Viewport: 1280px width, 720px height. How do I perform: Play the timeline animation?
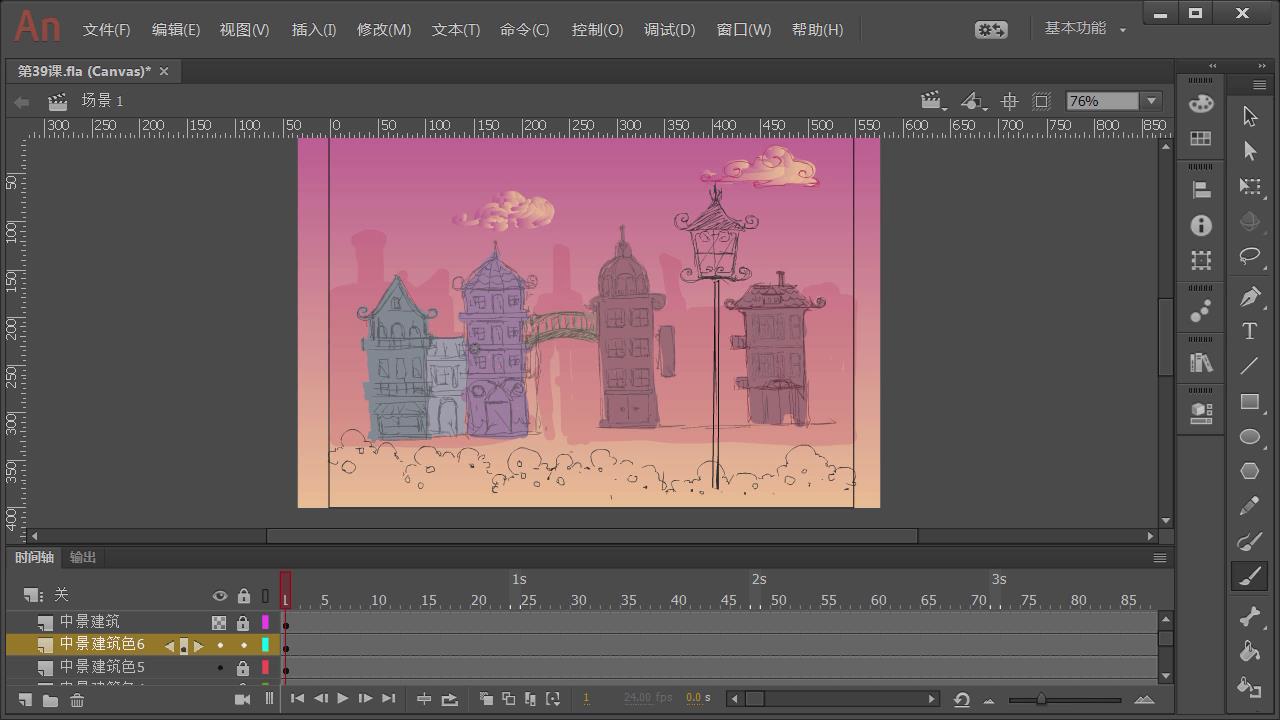click(x=342, y=699)
